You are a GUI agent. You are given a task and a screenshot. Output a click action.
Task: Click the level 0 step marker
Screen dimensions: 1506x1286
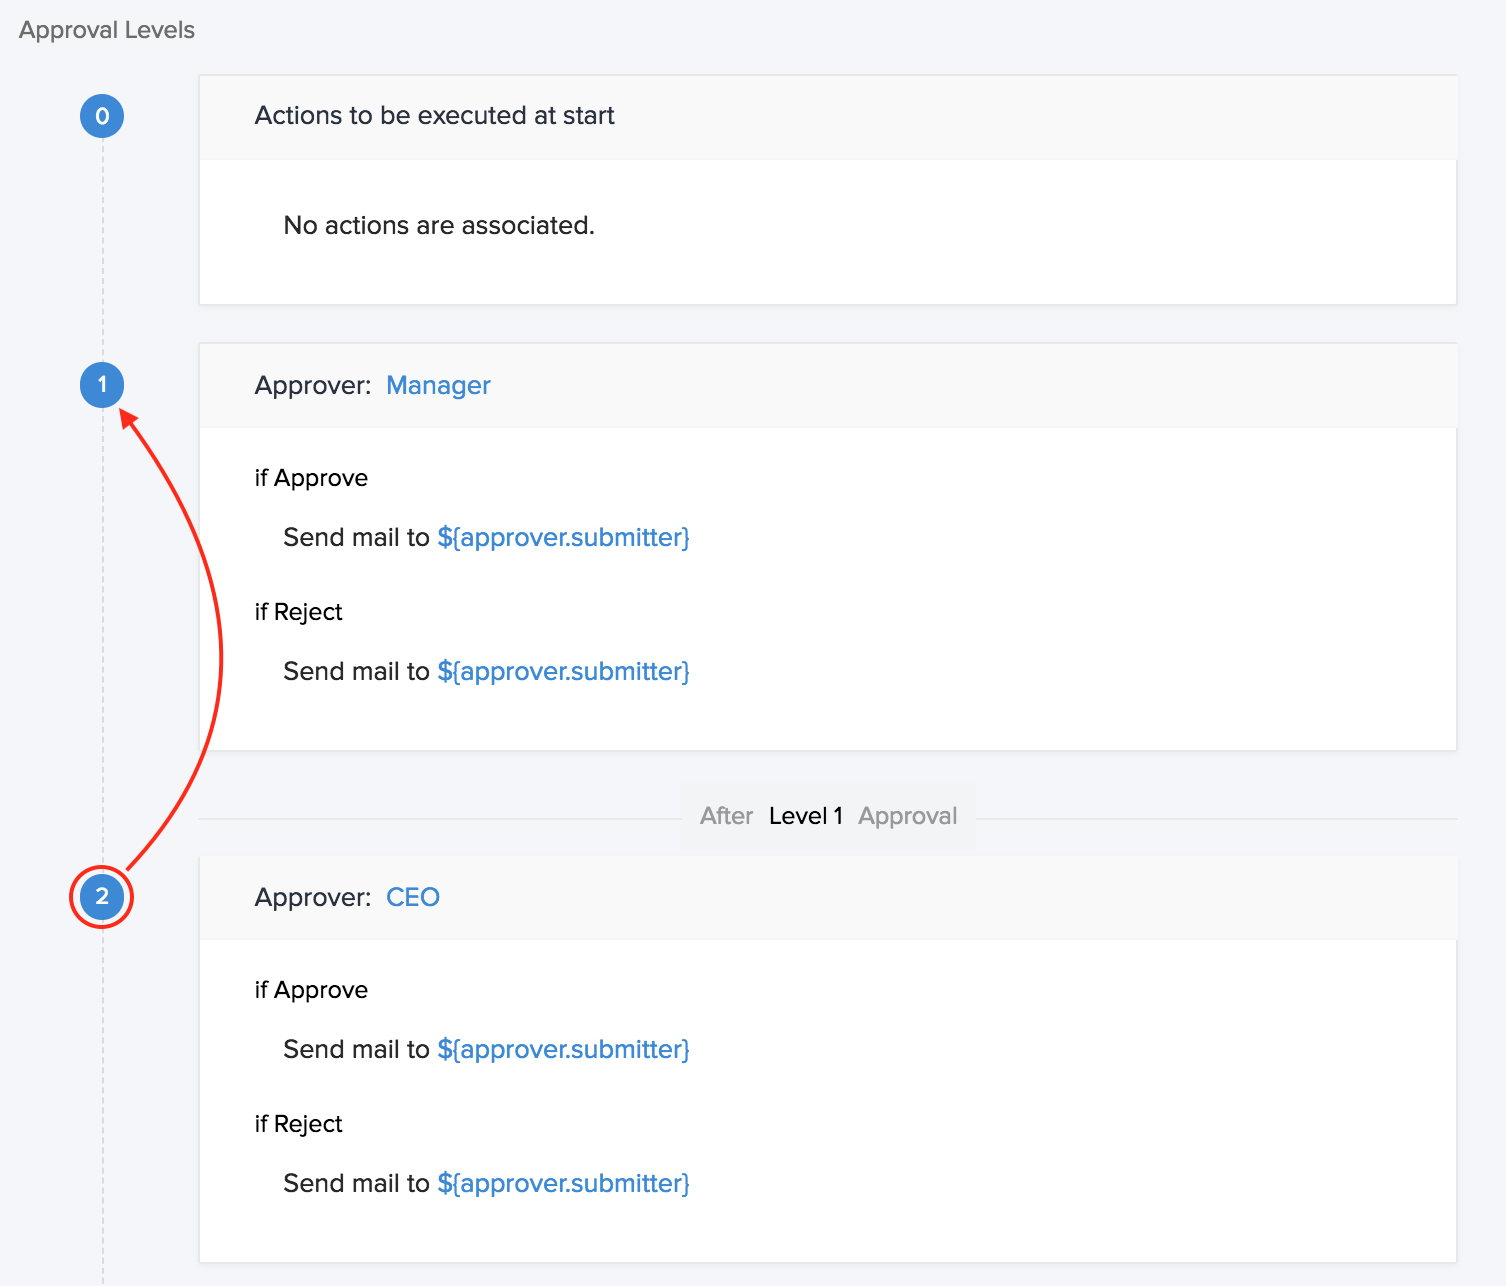coord(102,116)
